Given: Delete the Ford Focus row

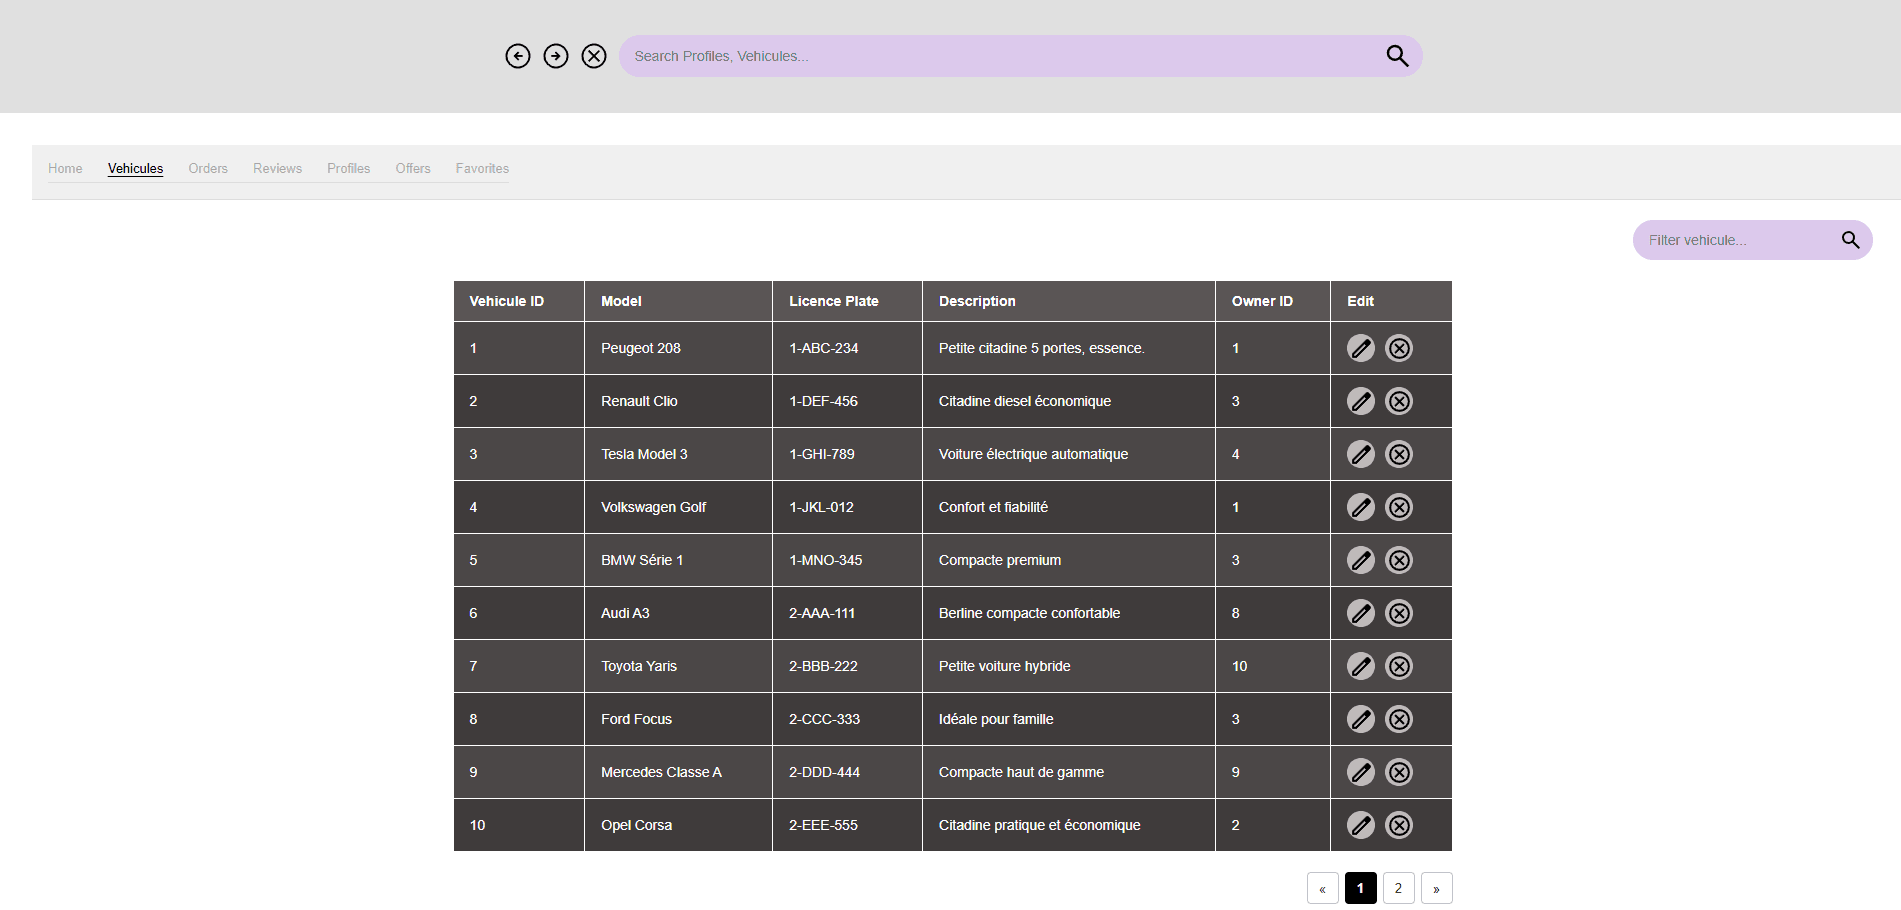Looking at the screenshot, I should tap(1399, 719).
